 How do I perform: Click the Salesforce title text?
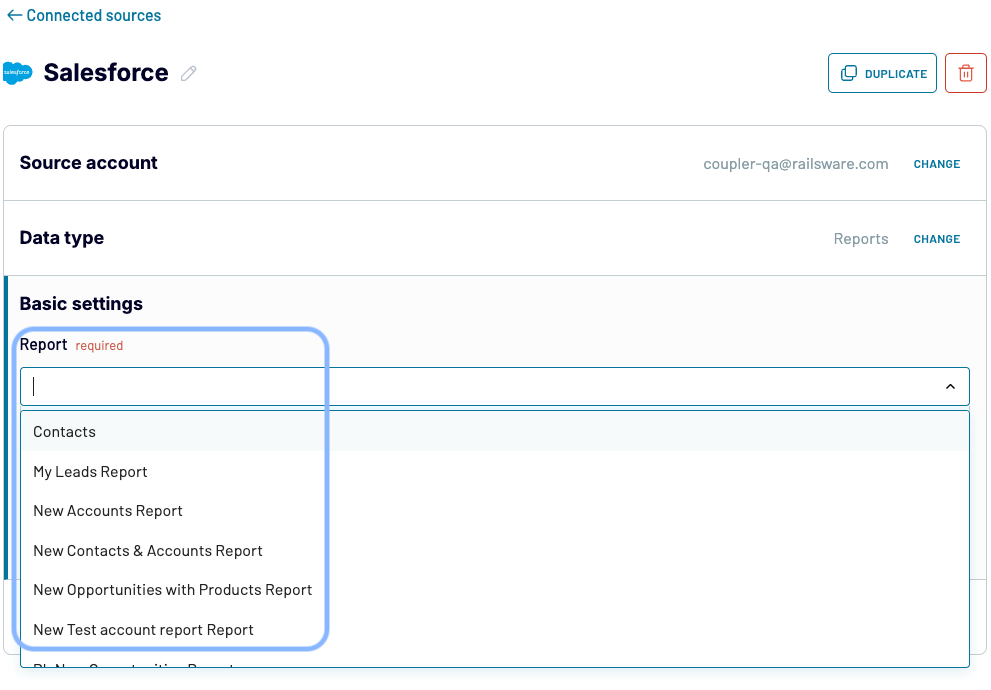point(106,73)
